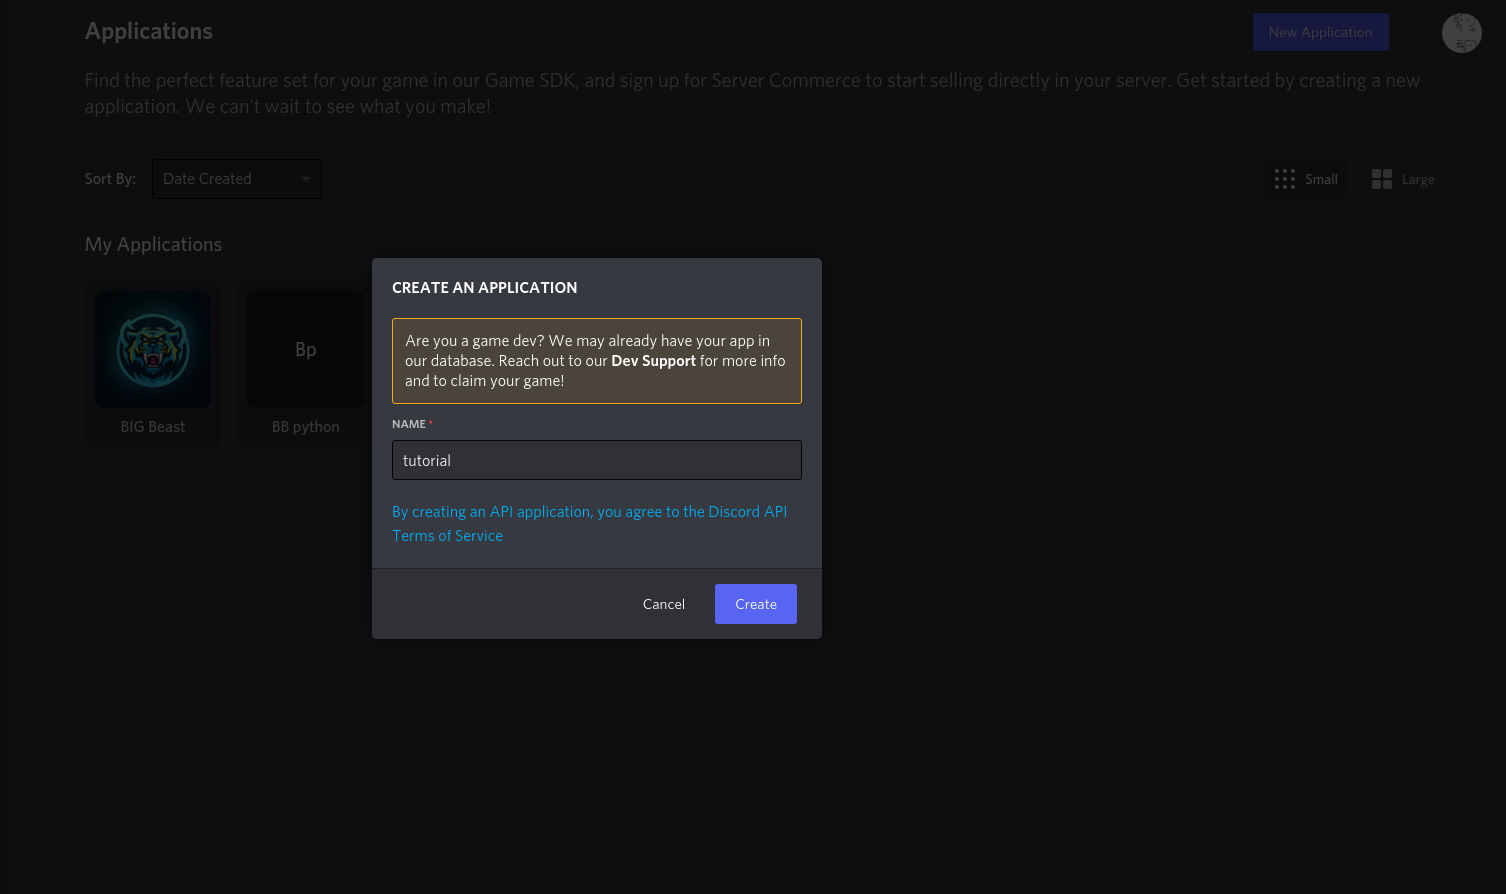Cancel the Create an Application dialog
The width and height of the screenshot is (1506, 894).
(664, 604)
